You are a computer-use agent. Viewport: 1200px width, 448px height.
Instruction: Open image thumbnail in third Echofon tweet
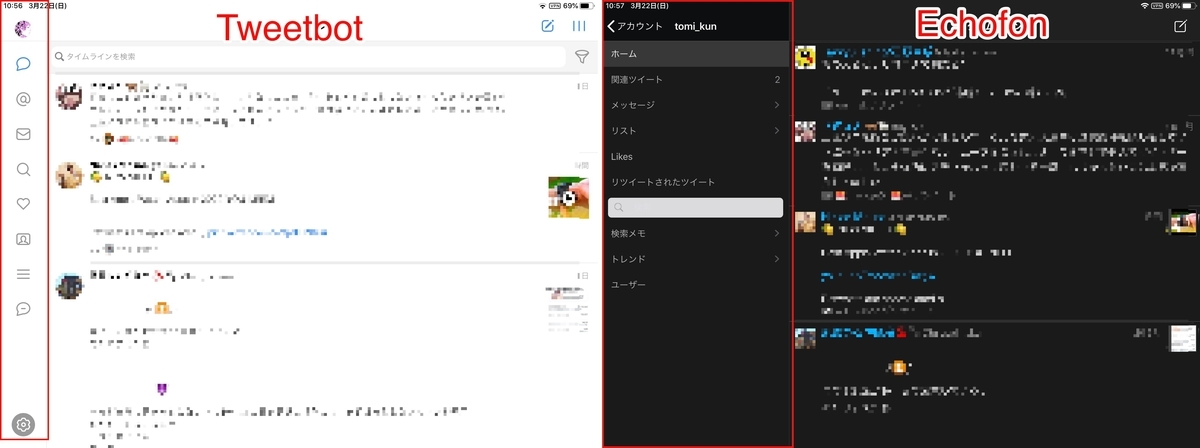1183,222
